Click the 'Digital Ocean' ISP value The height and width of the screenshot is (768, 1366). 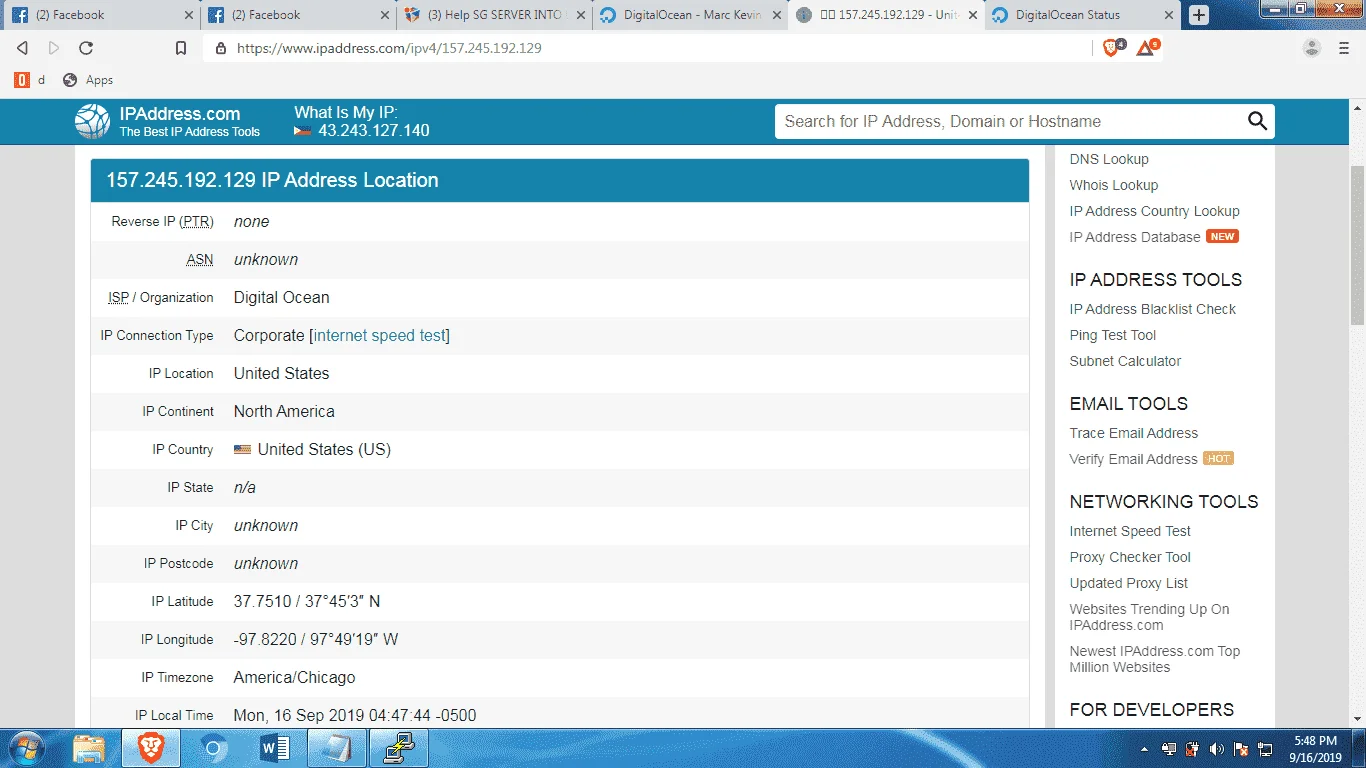click(282, 298)
